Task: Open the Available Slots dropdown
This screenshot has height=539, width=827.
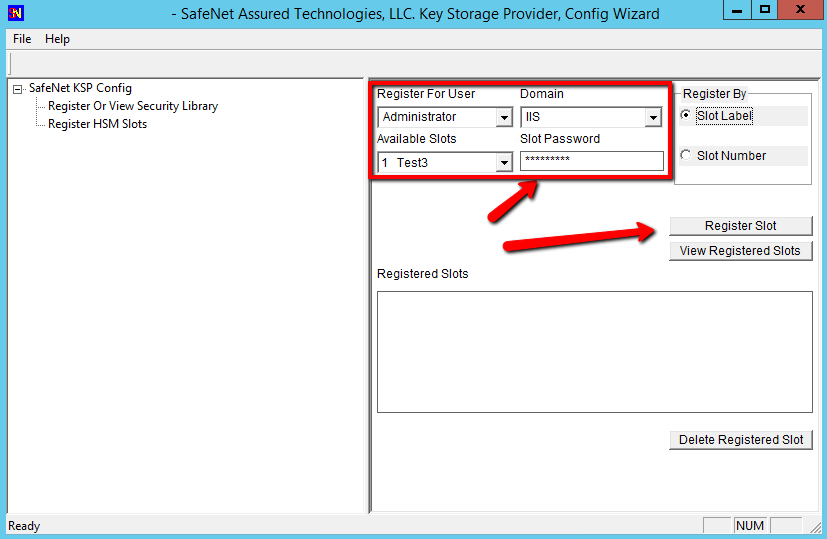Action: (x=504, y=162)
